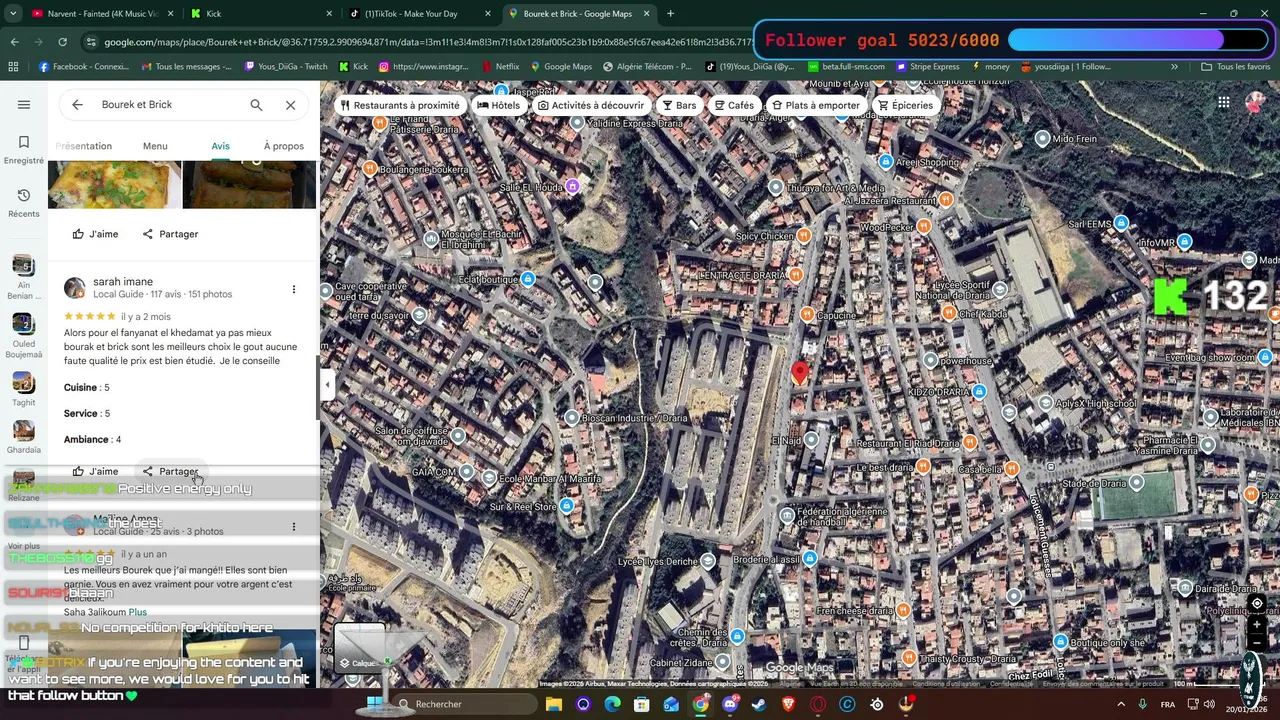Filter map by Bars
Image resolution: width=1280 pixels, height=720 pixels.
click(679, 105)
